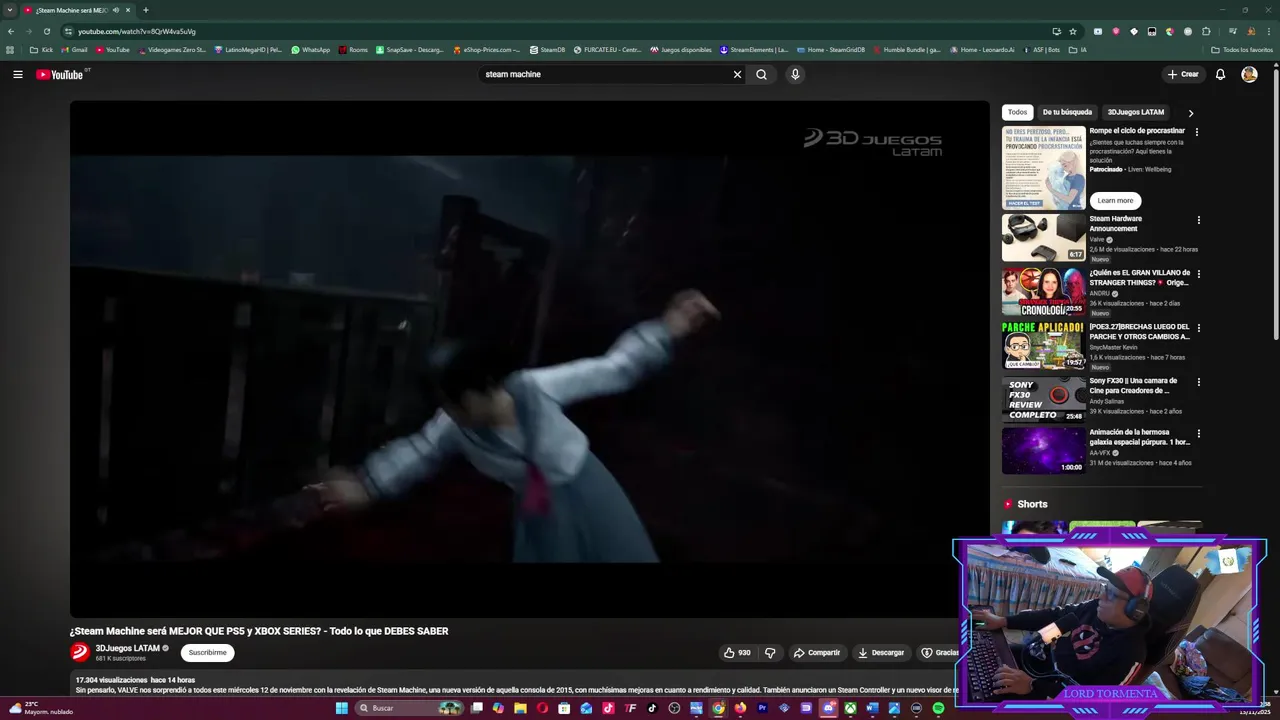This screenshot has height=720, width=1280.
Task: Open options for the Stranger Things video
Action: (1199, 274)
